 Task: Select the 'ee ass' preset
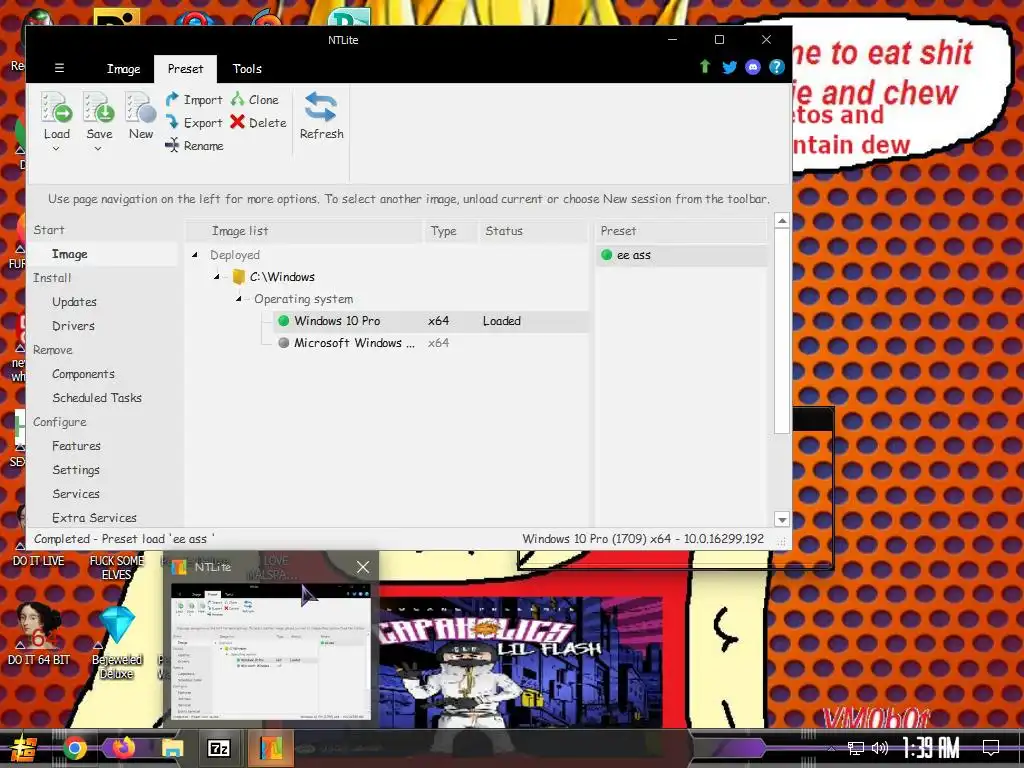pyautogui.click(x=681, y=255)
